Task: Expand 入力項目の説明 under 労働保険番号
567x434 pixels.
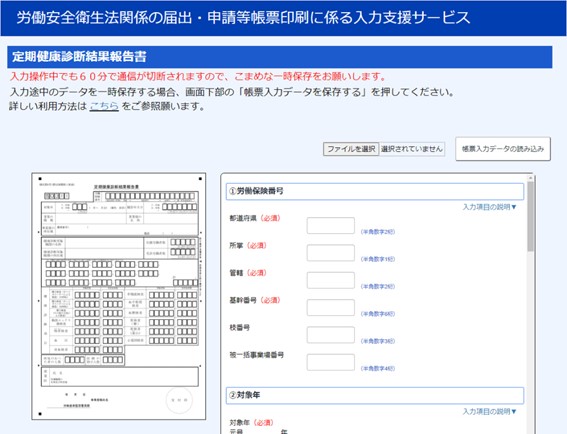Action: [x=490, y=207]
